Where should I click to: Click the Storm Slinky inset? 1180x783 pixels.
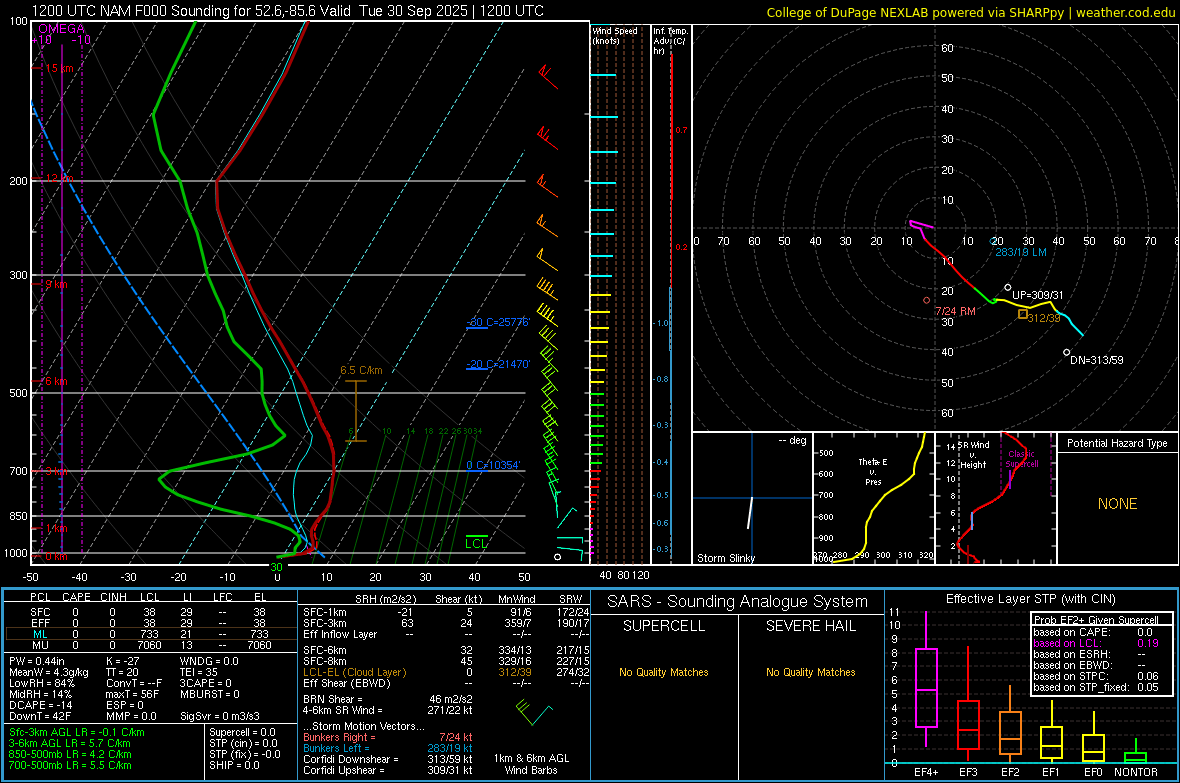coord(752,498)
